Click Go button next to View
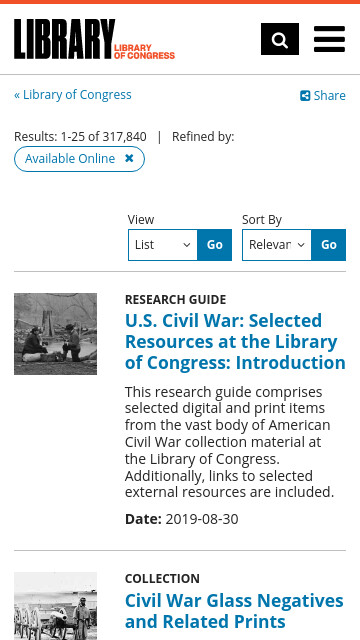The height and width of the screenshot is (640, 360). [x=215, y=245]
